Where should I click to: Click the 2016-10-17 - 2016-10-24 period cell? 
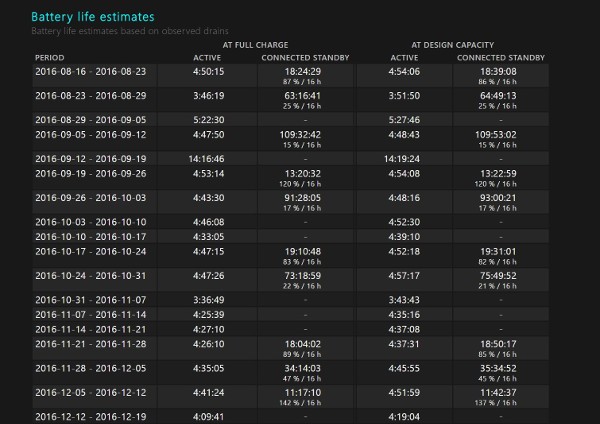pos(91,251)
